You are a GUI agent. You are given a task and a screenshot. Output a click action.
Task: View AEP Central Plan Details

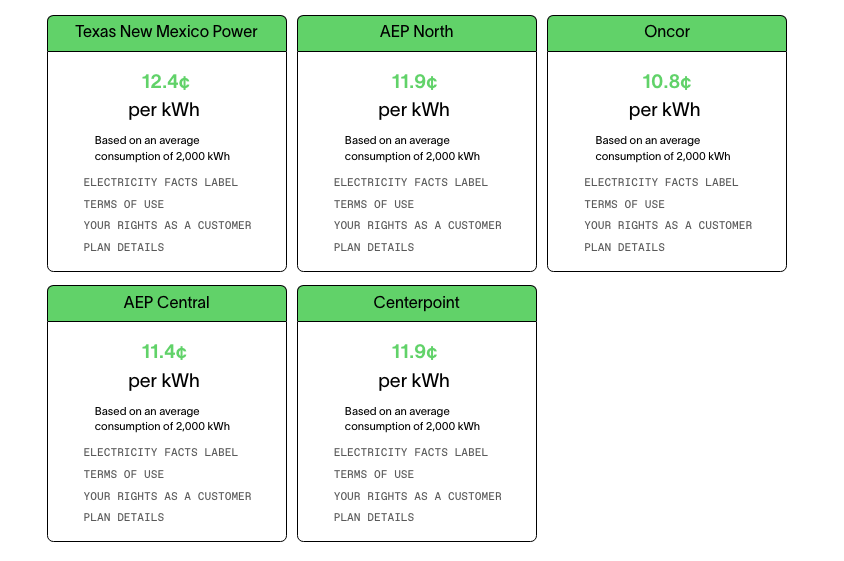[124, 517]
